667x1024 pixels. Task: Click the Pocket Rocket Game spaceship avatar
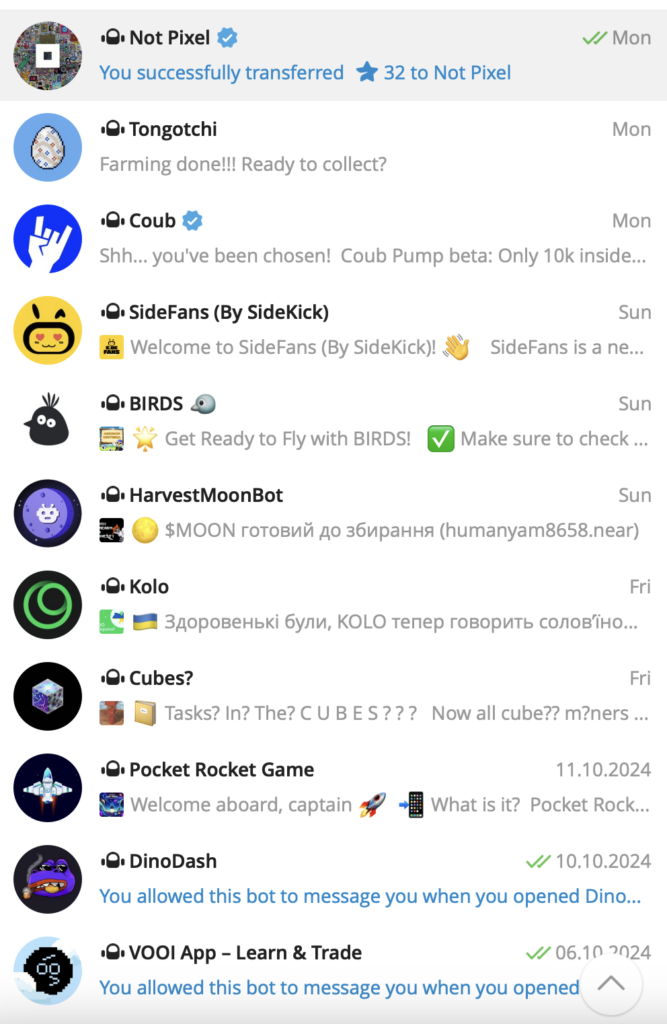[x=48, y=787]
